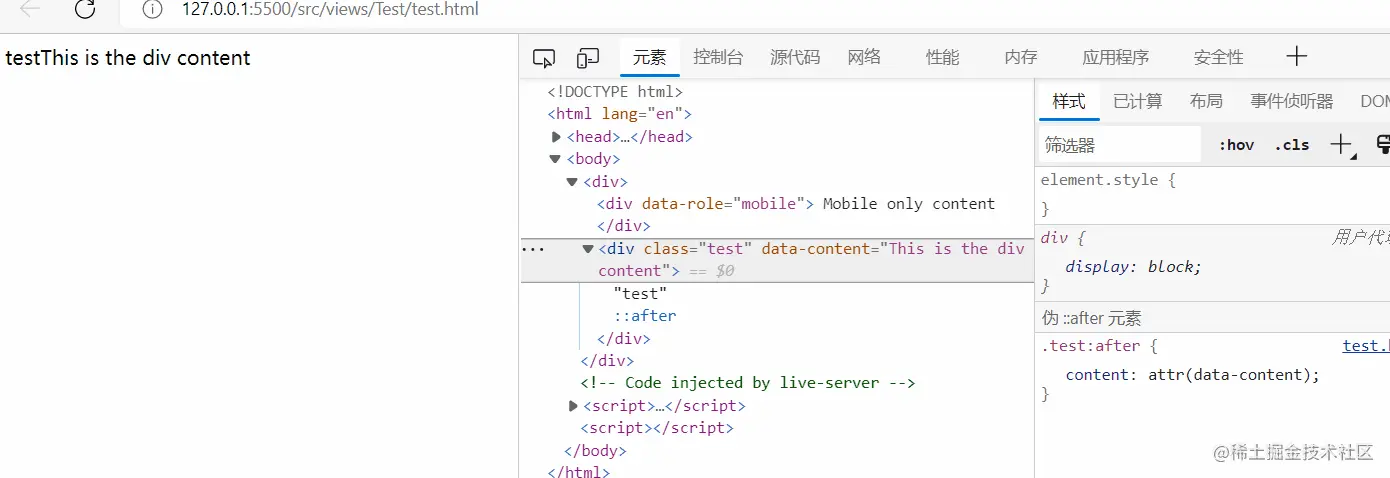
Task: Select the html lang="en" node
Action: tap(619, 114)
